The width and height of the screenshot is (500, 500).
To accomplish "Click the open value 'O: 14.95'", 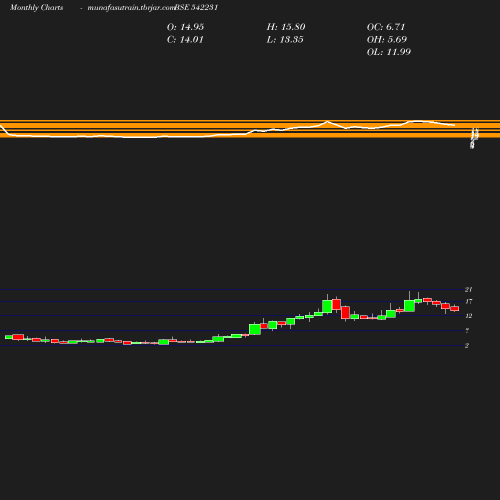I will click(185, 27).
